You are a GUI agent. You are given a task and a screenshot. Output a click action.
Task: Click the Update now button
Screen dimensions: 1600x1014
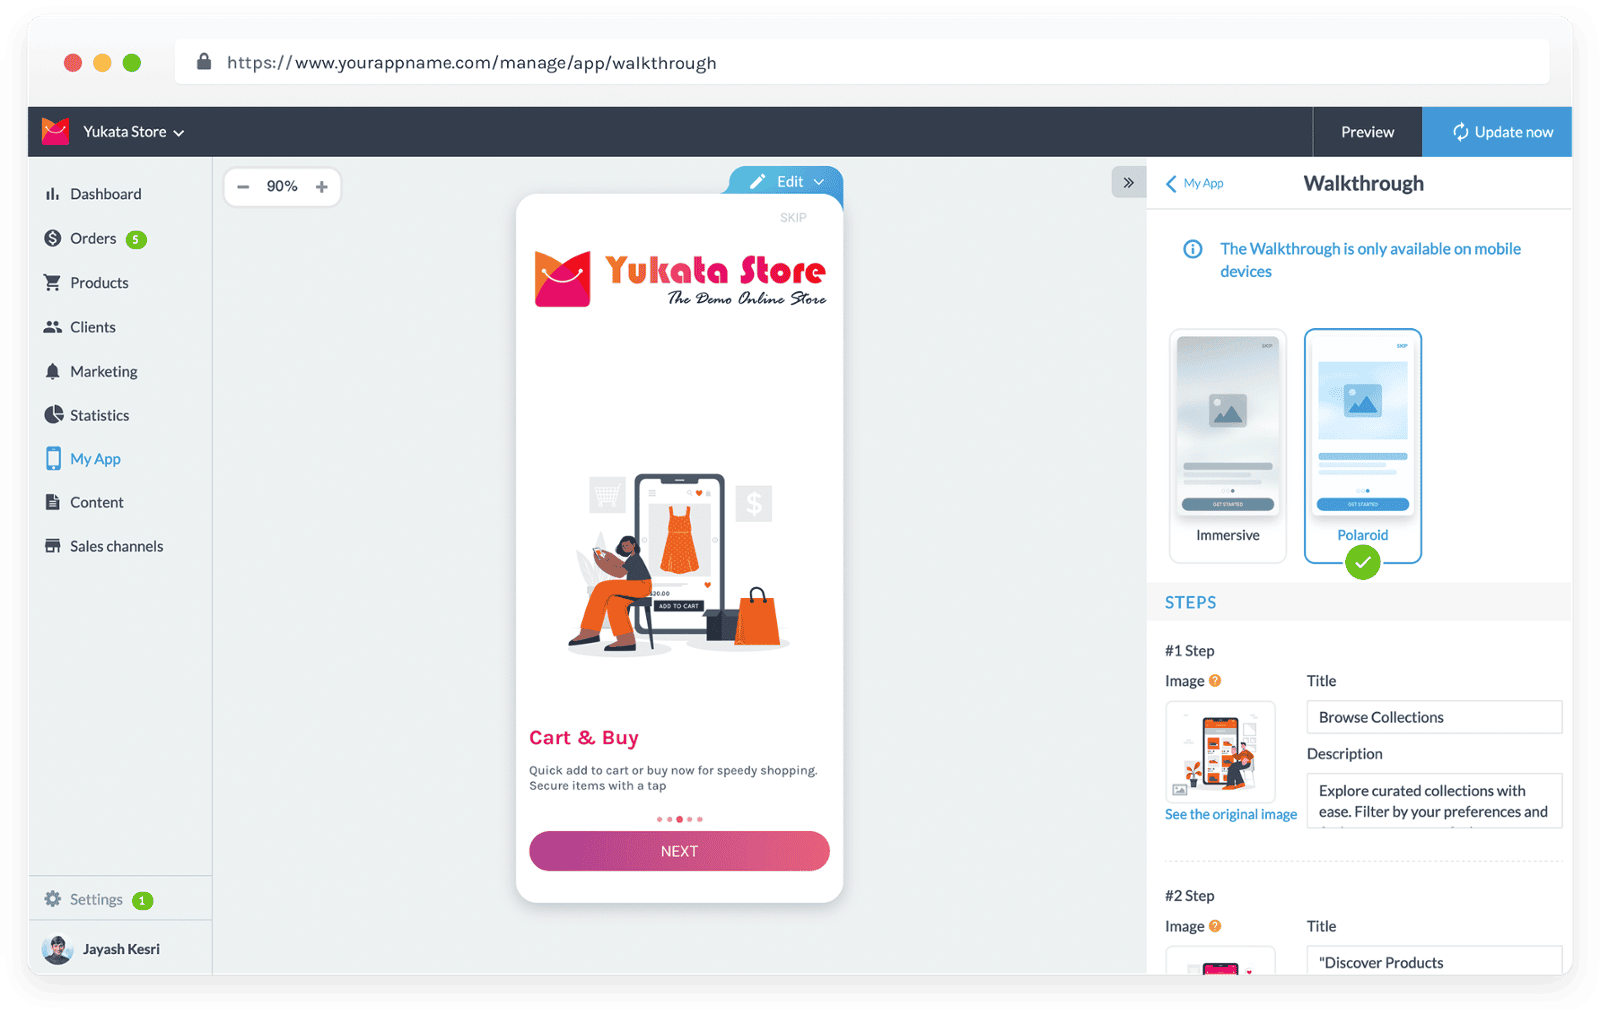[1497, 131]
